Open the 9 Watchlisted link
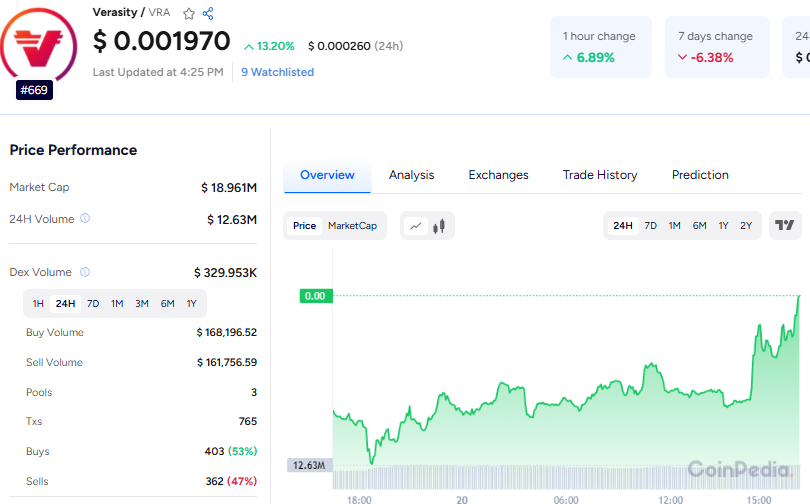Image resolution: width=810 pixels, height=504 pixels. (x=277, y=72)
